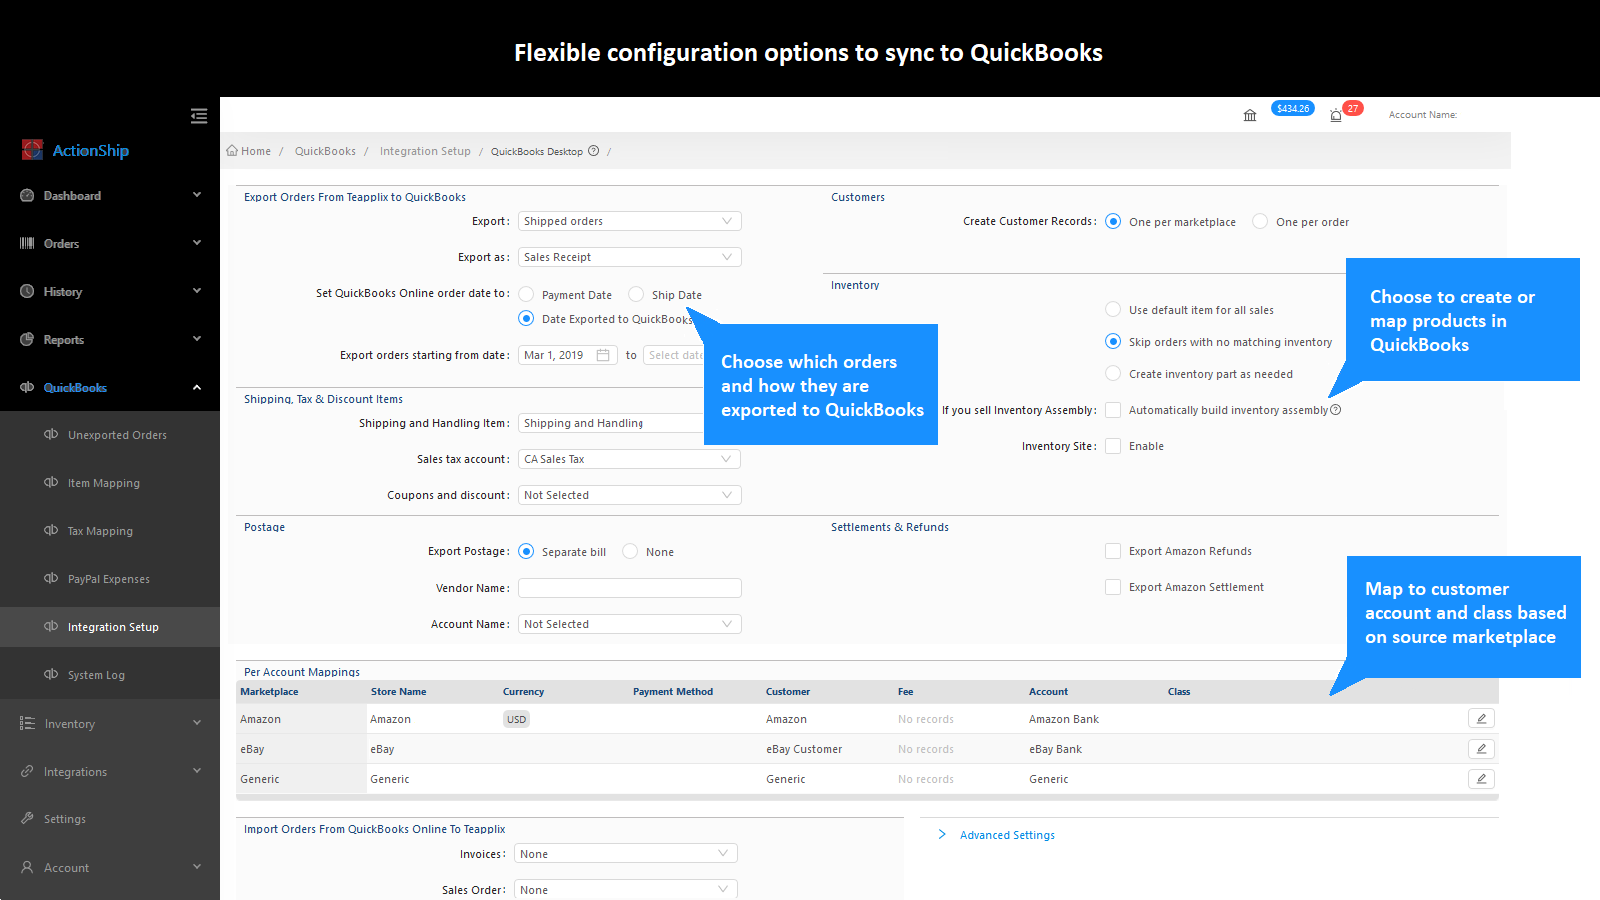Click the Mar 1, 2019 date field
The height and width of the screenshot is (900, 1600).
(568, 355)
